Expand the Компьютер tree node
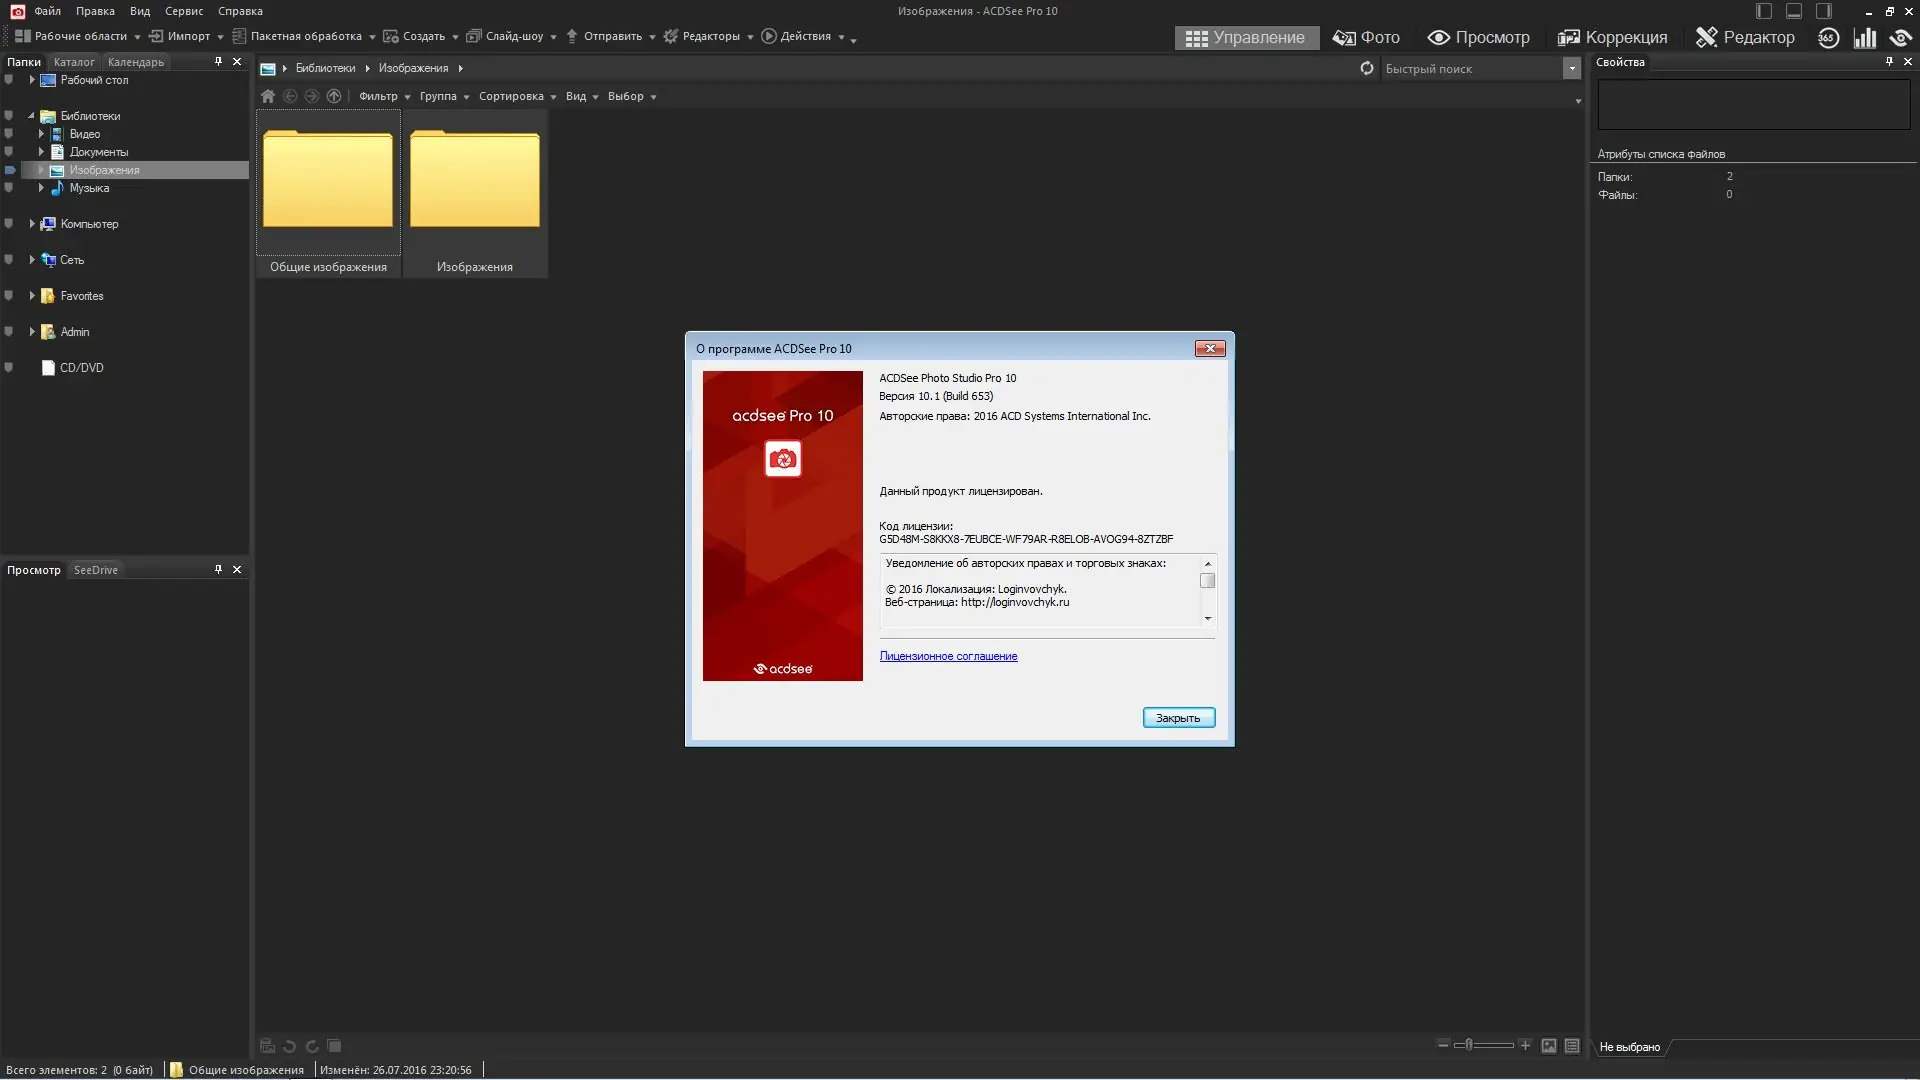The image size is (1920, 1080). click(x=31, y=223)
